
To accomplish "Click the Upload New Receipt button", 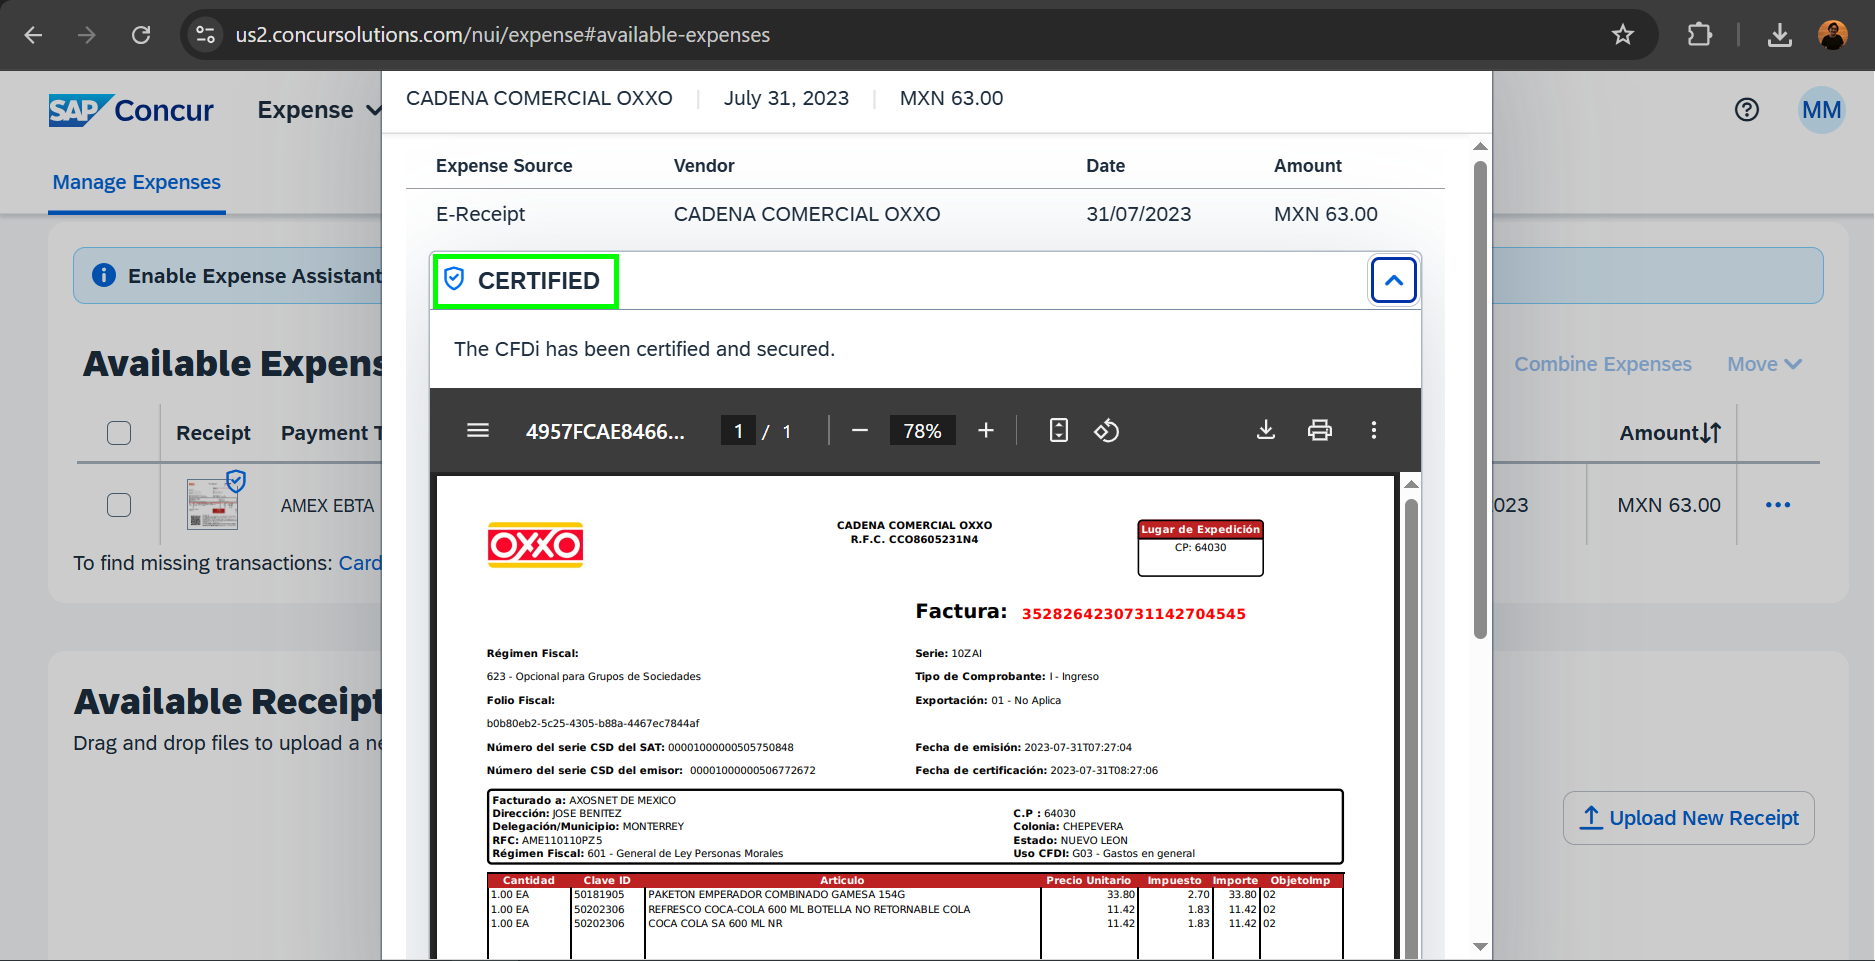I will click(1688, 818).
